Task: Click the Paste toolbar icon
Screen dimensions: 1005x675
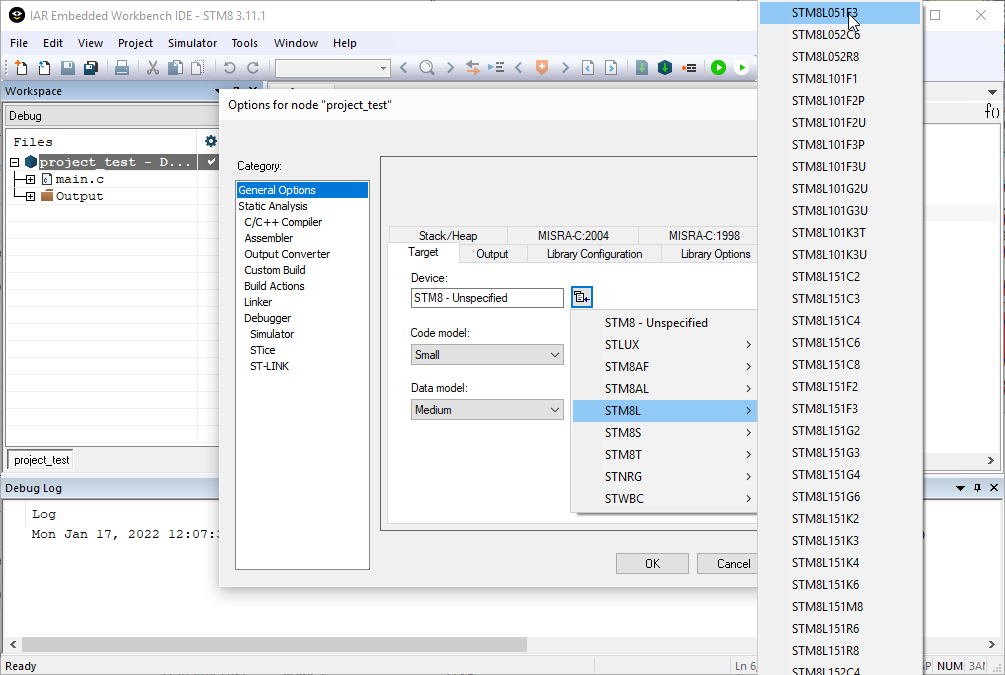Action: [198, 67]
